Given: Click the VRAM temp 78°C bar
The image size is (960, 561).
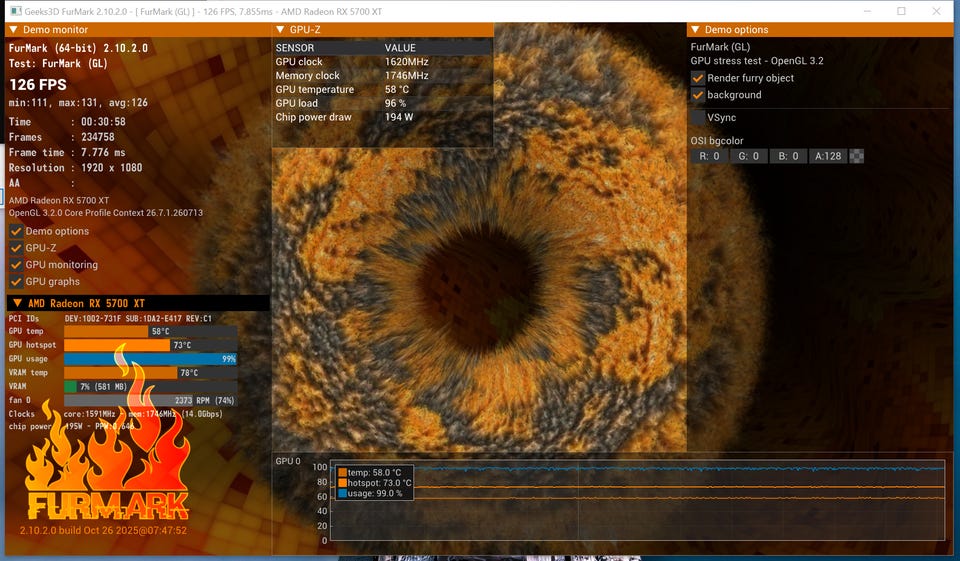Looking at the screenshot, I should [x=151, y=373].
